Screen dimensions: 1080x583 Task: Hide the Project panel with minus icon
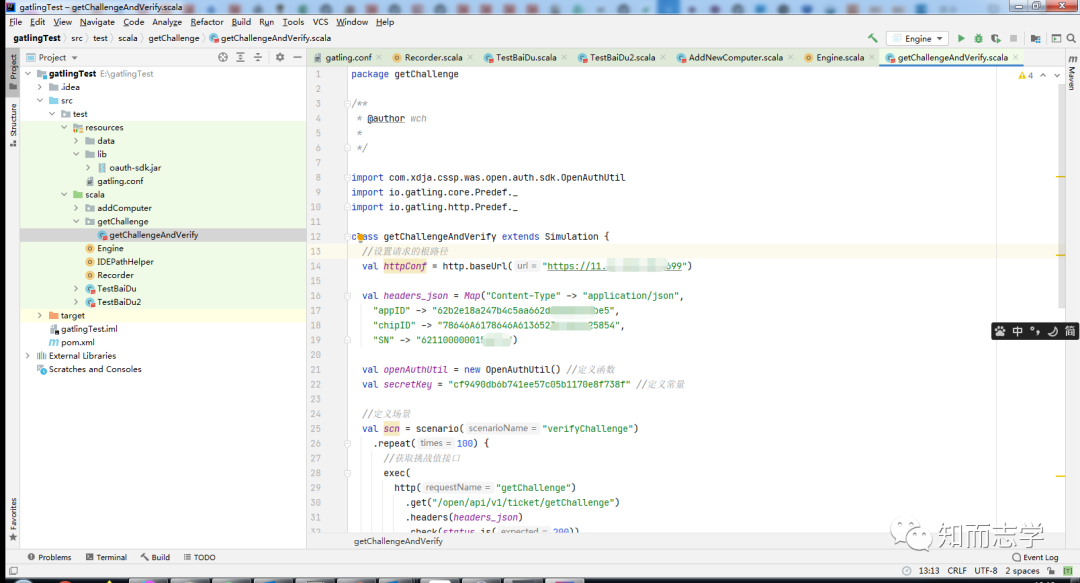(x=298, y=57)
